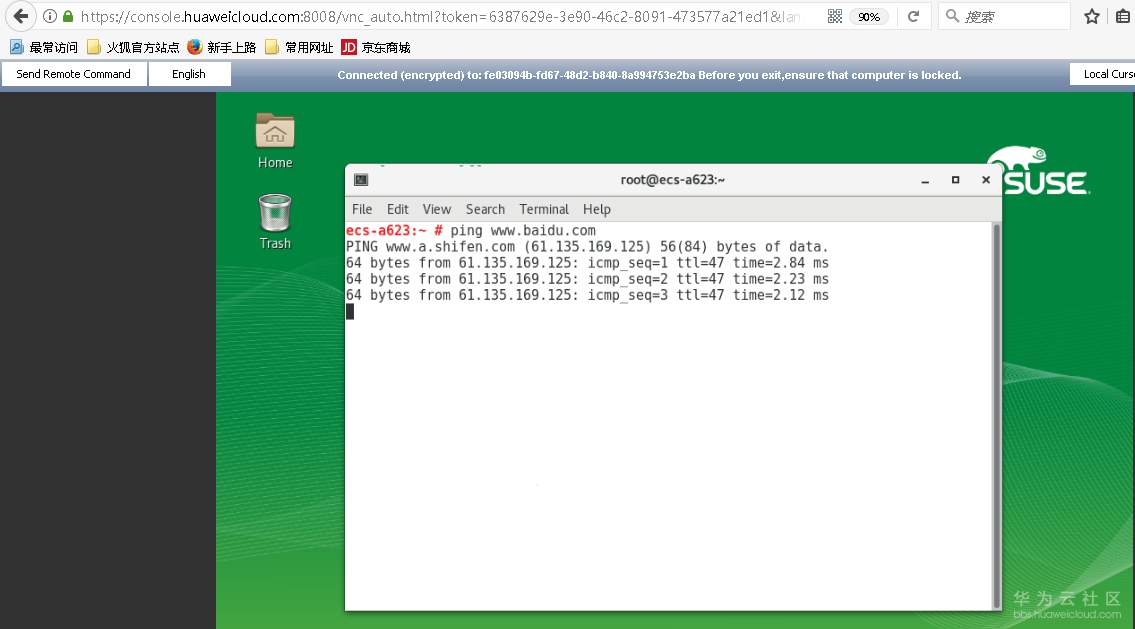Click the 'Connected (encrypted) to' status message

649,75
